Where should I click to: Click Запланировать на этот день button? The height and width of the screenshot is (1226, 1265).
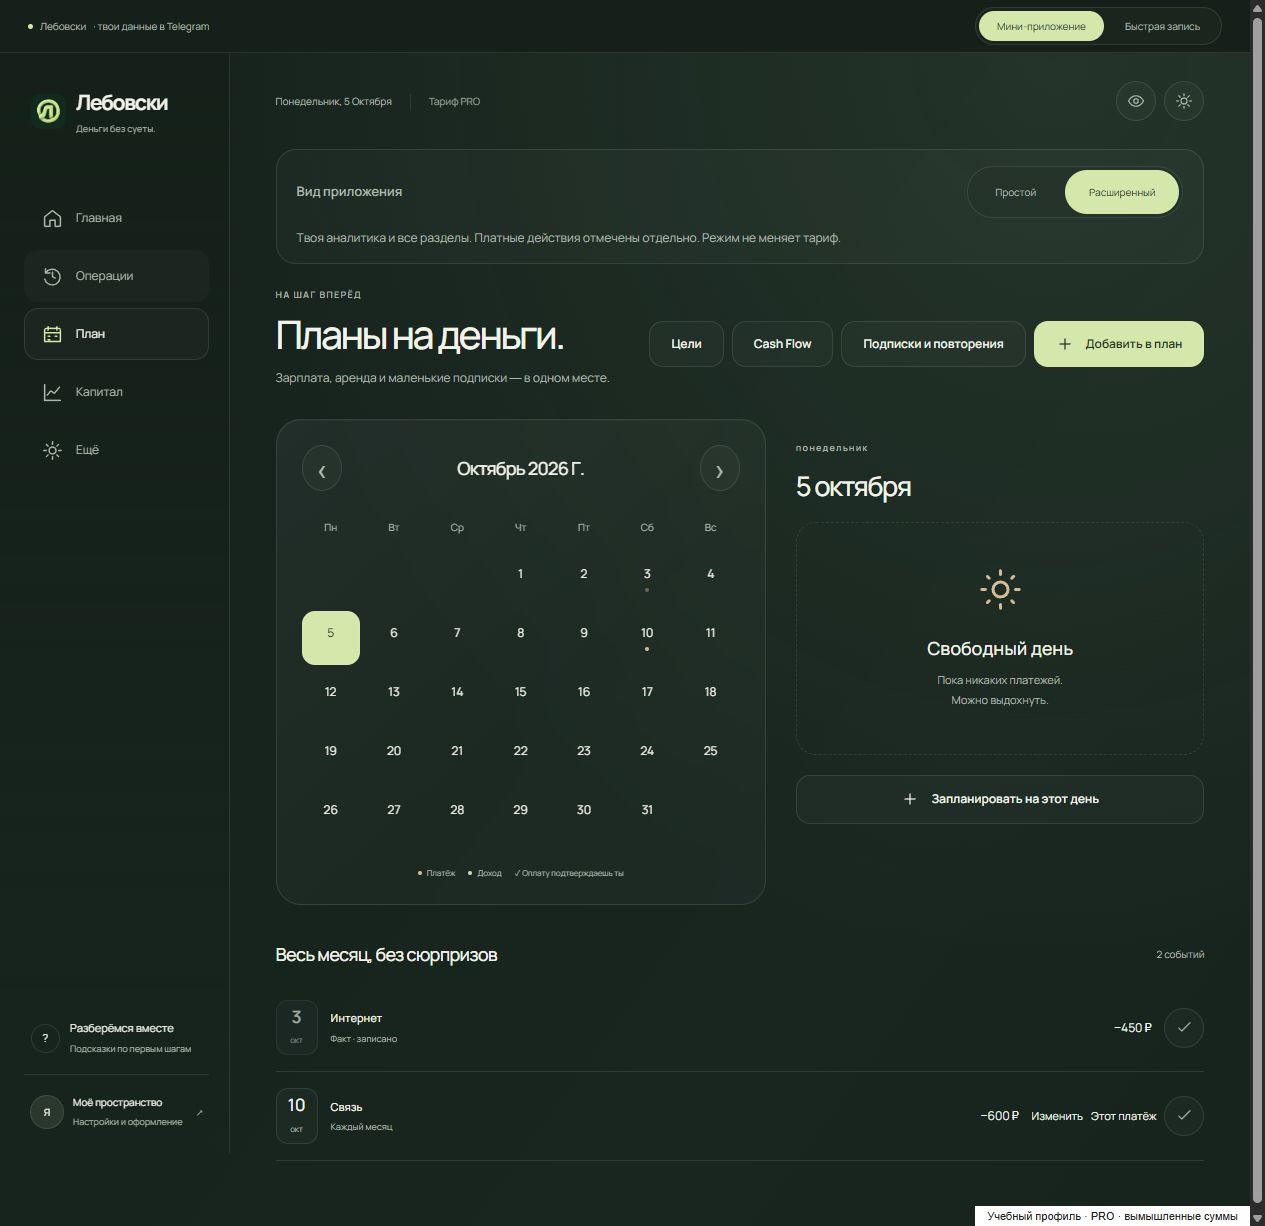coord(1000,799)
